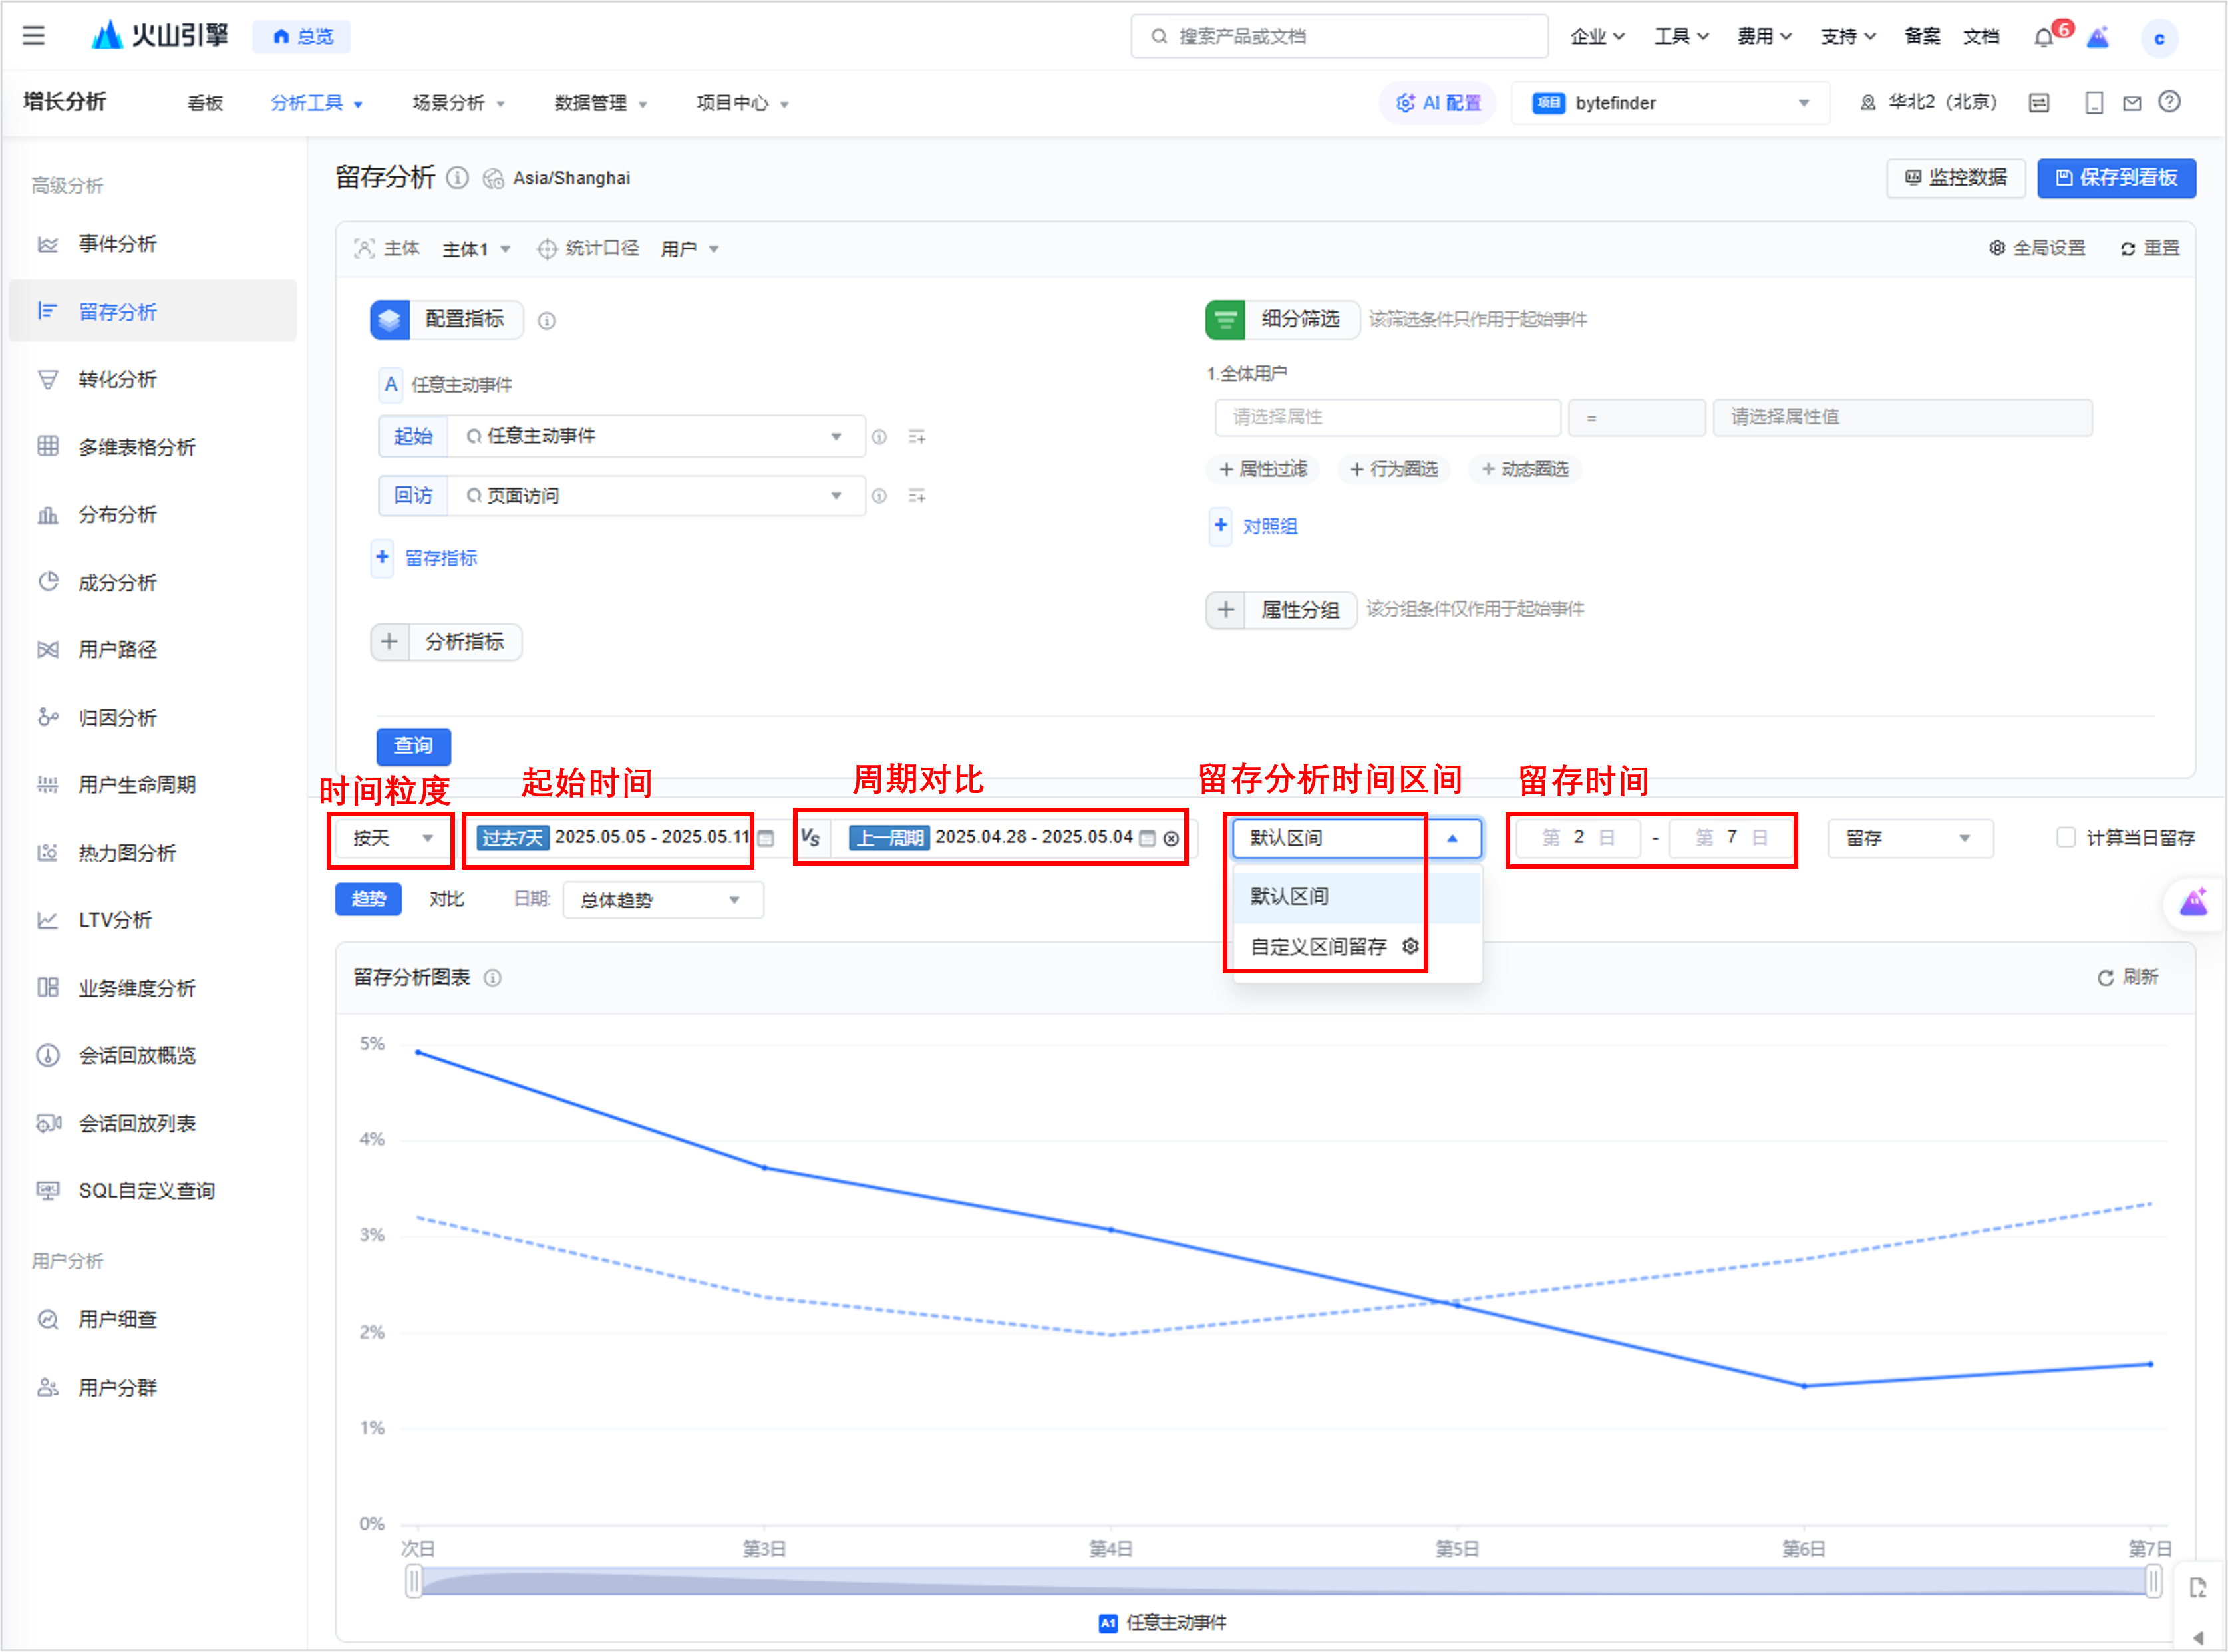Expand 回访 页面访问 event dropdown
The width and height of the screenshot is (2228, 1652).
[656, 496]
